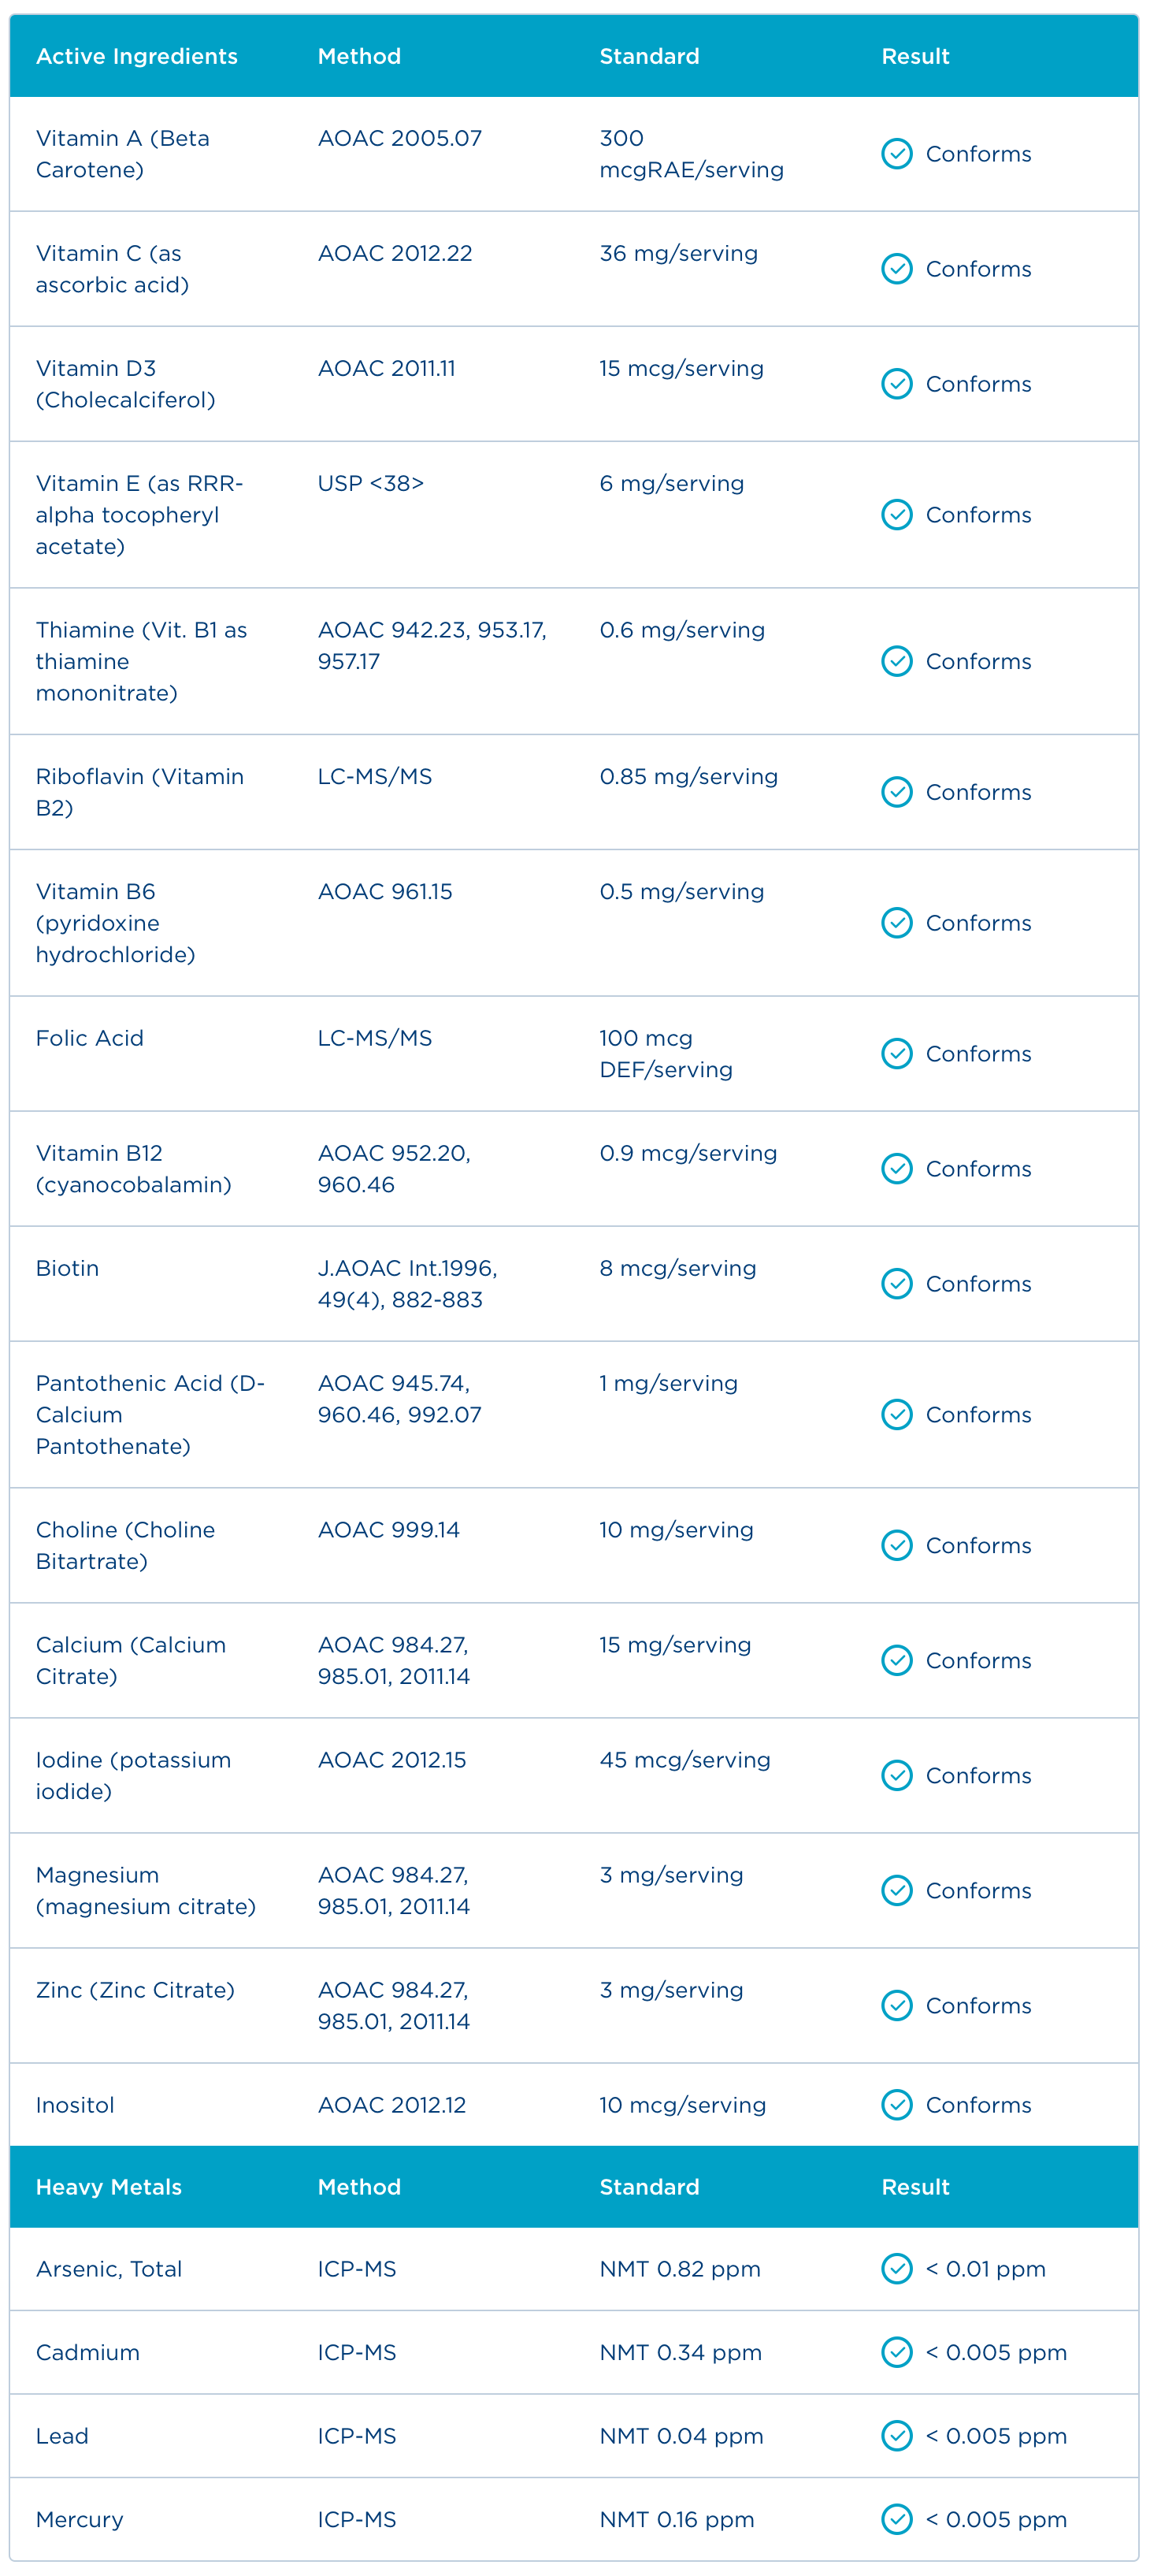
Task: Click the checkmark icon for Zinc Citrate result
Action: (896, 2005)
